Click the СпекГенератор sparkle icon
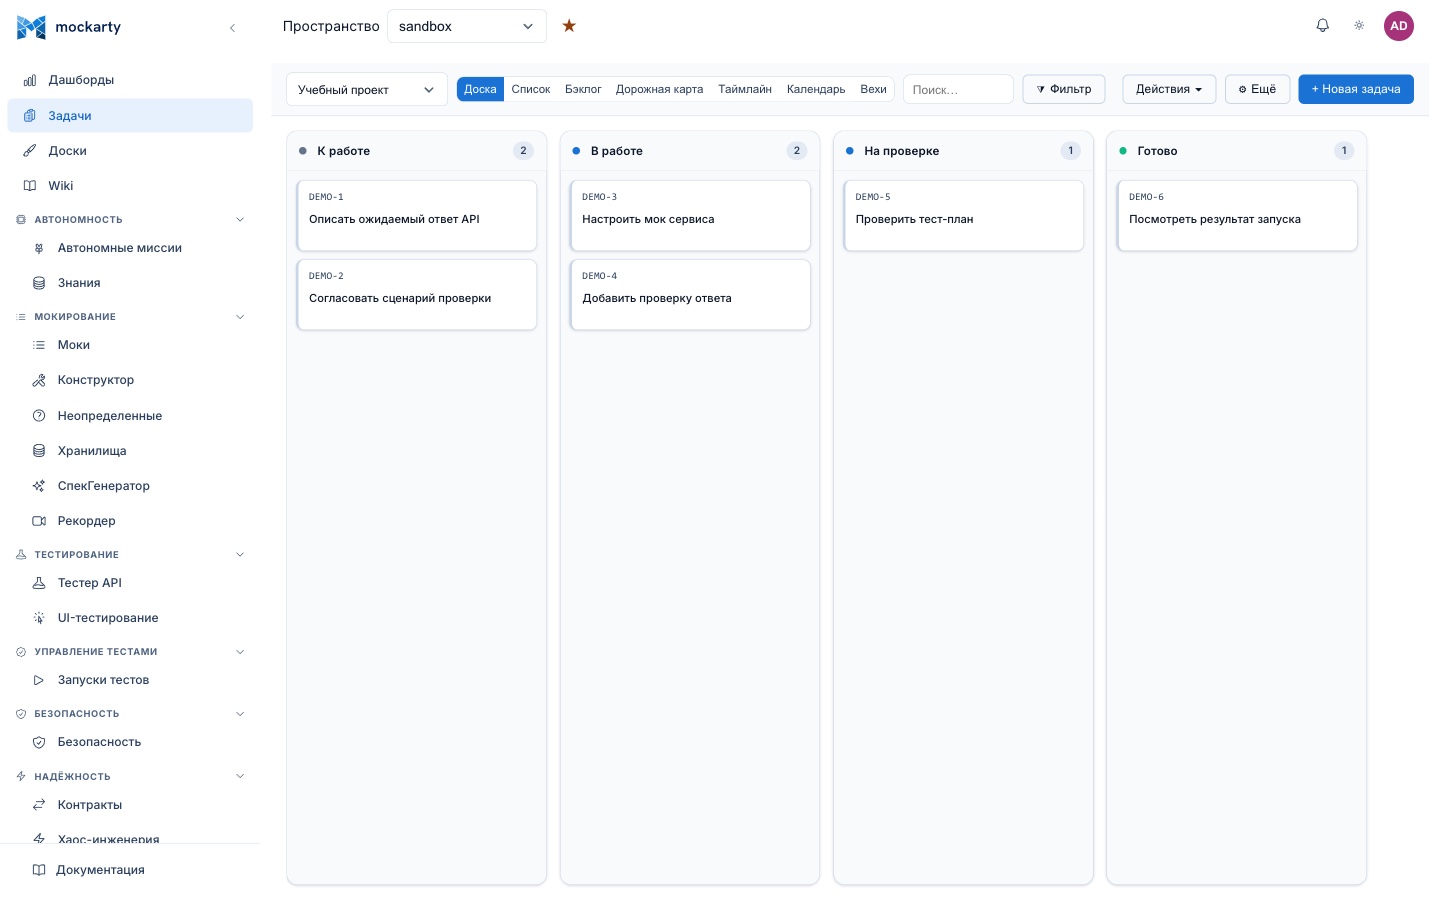1440x900 pixels. 39,486
